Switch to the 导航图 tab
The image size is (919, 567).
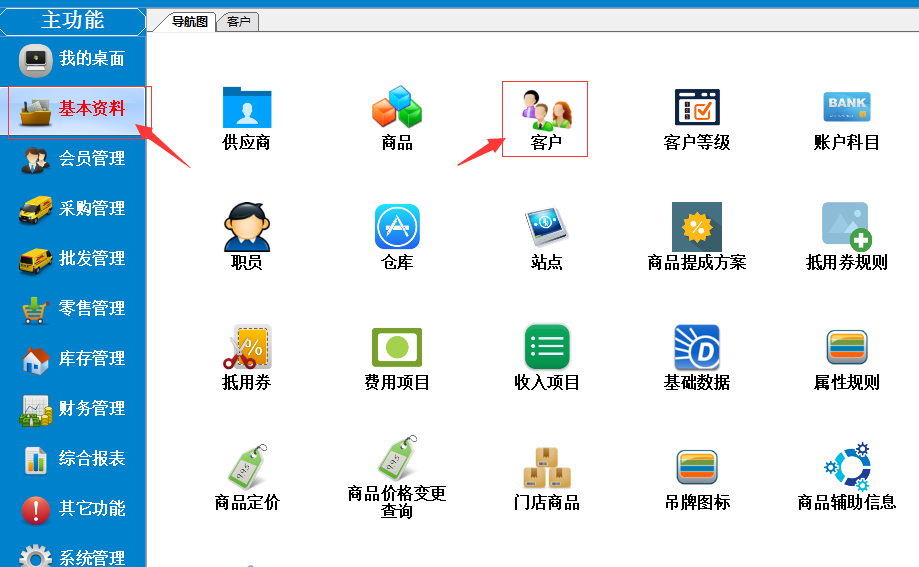coord(189,22)
